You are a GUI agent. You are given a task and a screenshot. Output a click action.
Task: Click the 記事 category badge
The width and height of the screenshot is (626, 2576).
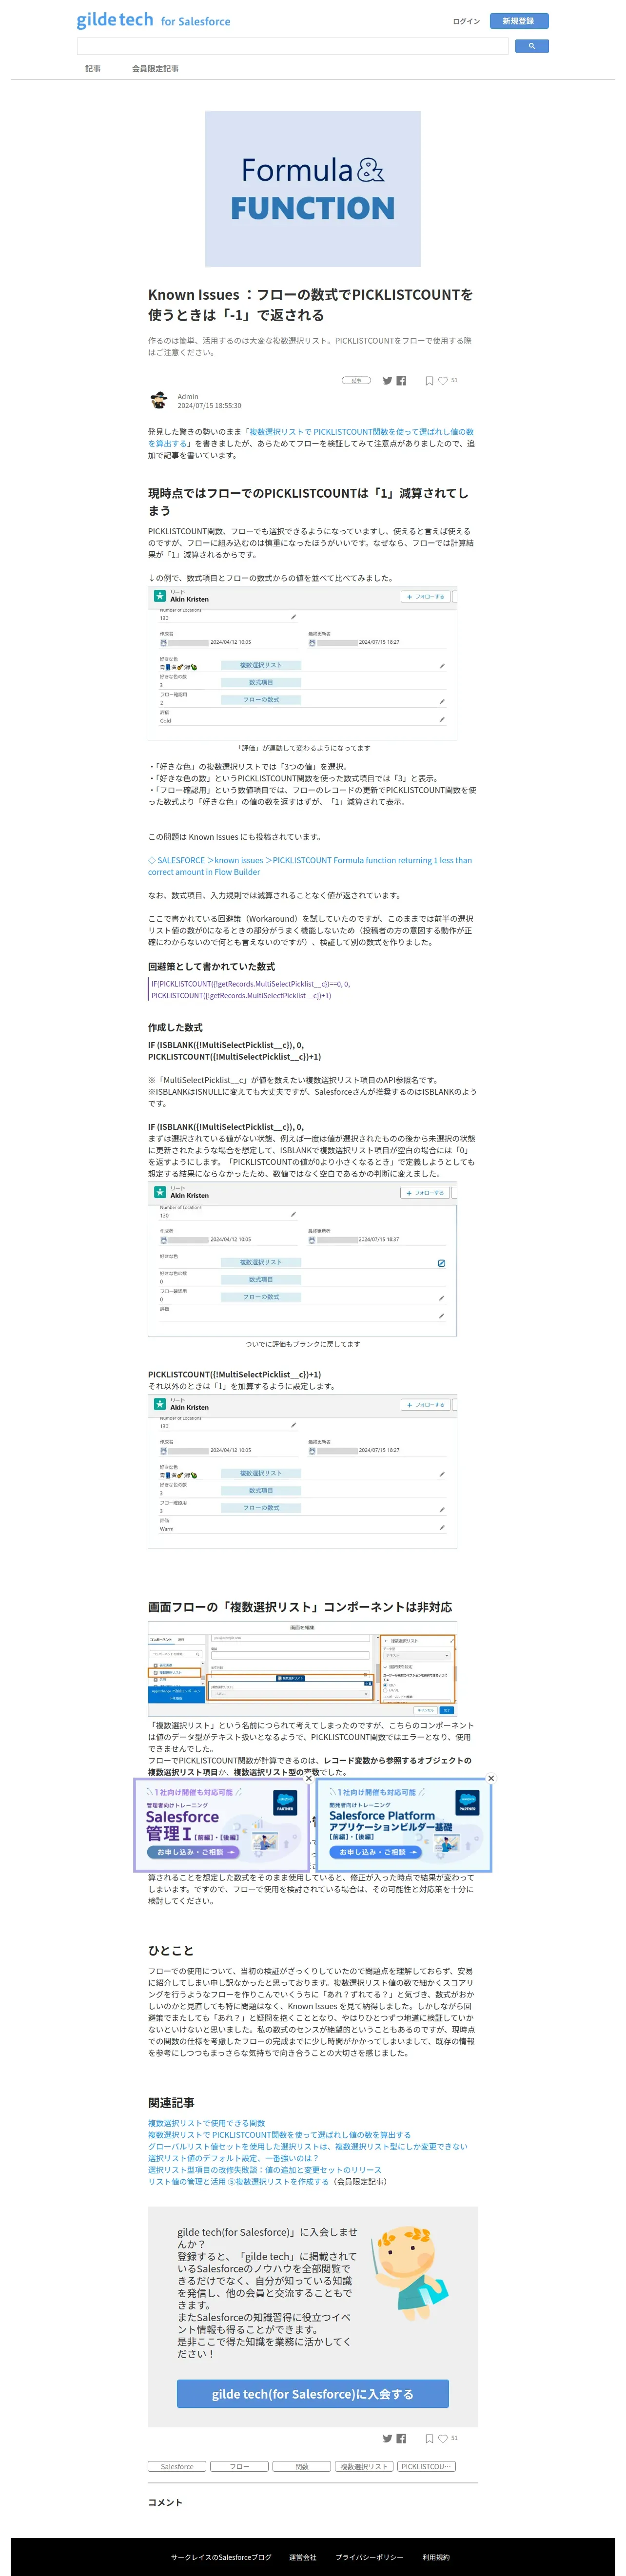pyautogui.click(x=356, y=381)
